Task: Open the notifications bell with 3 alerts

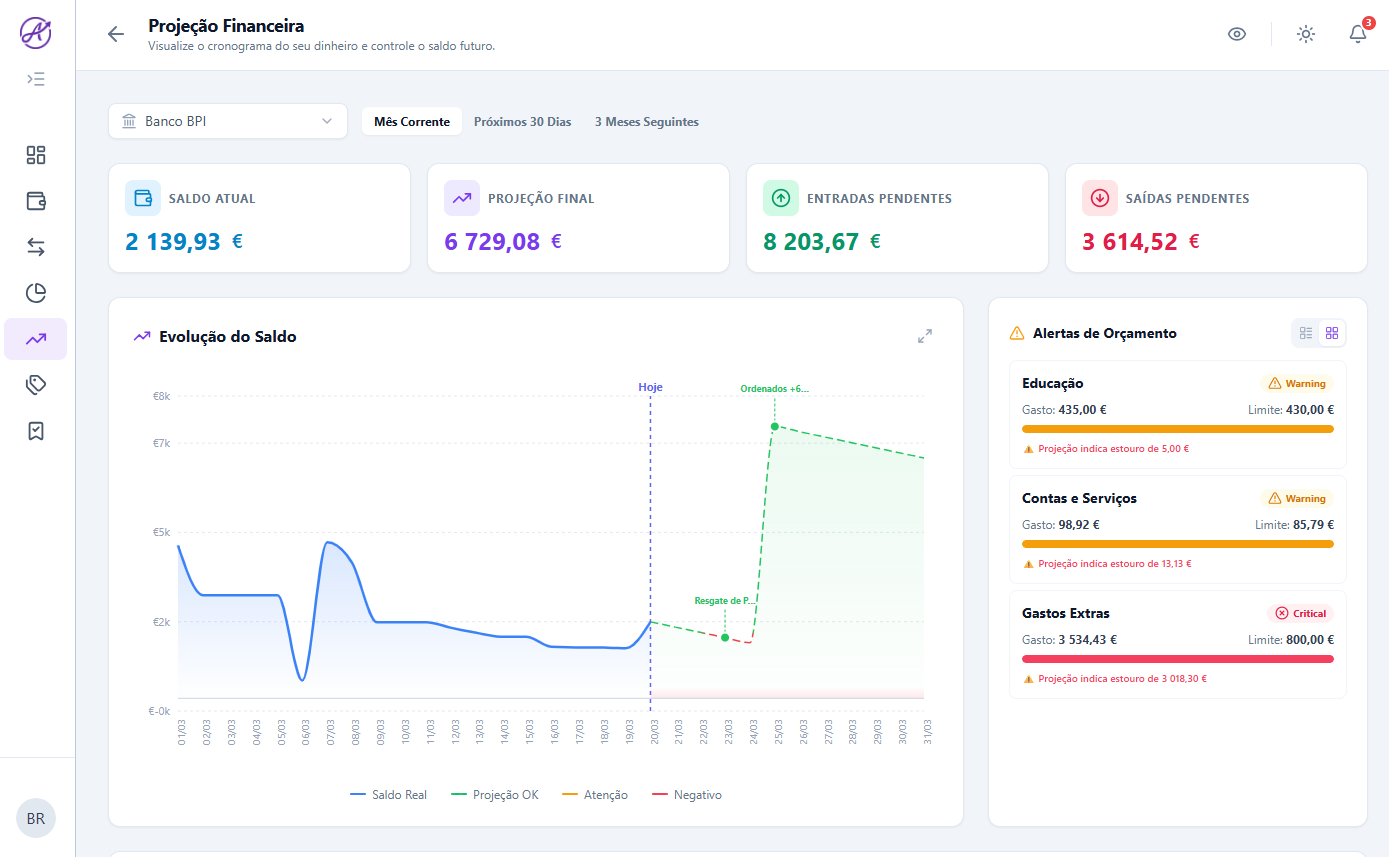Action: point(1357,33)
